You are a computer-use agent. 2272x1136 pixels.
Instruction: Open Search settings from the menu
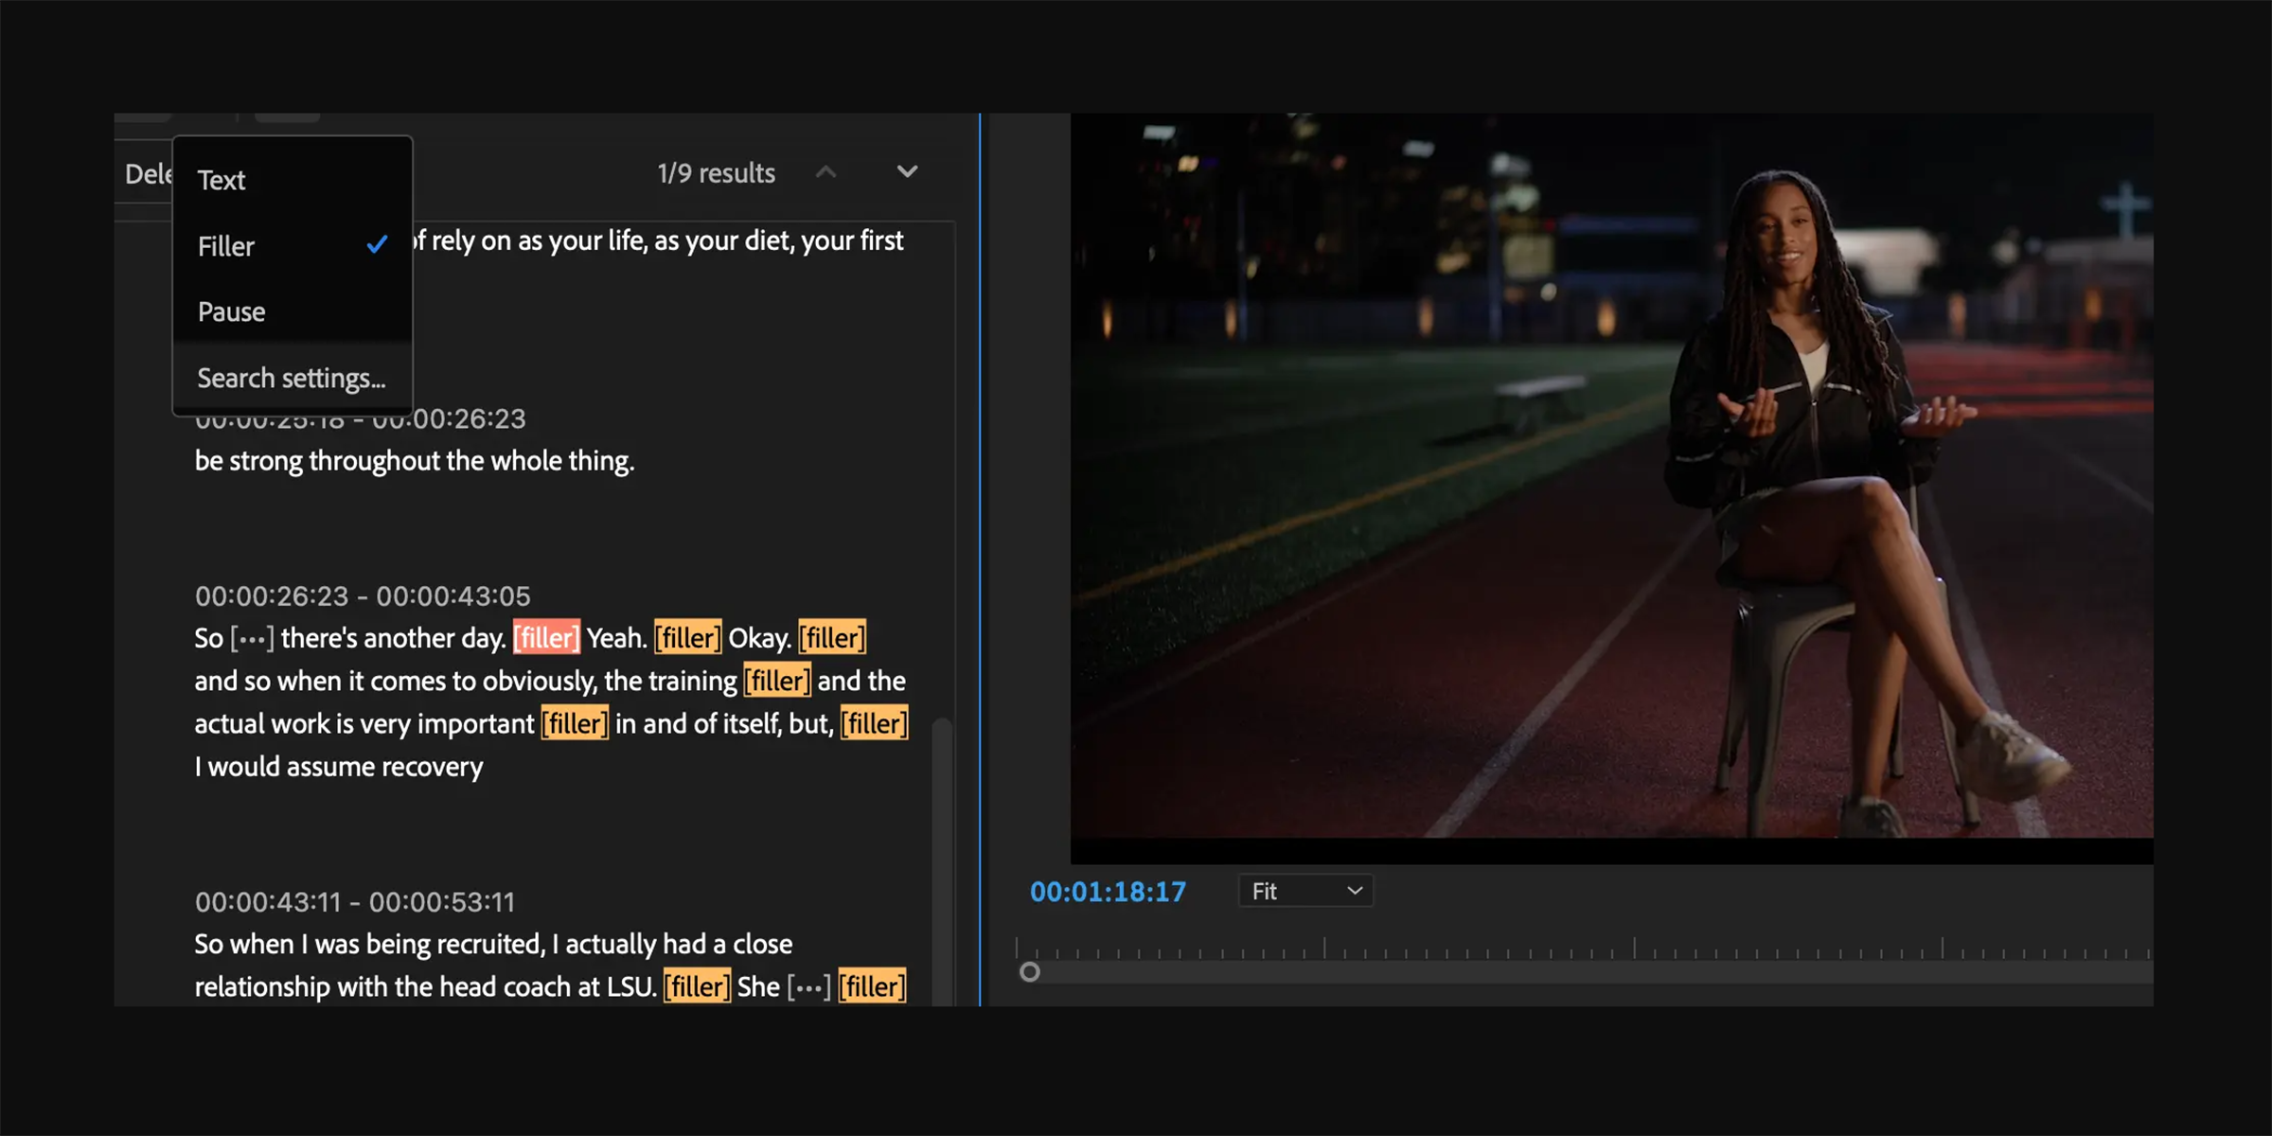pos(292,378)
